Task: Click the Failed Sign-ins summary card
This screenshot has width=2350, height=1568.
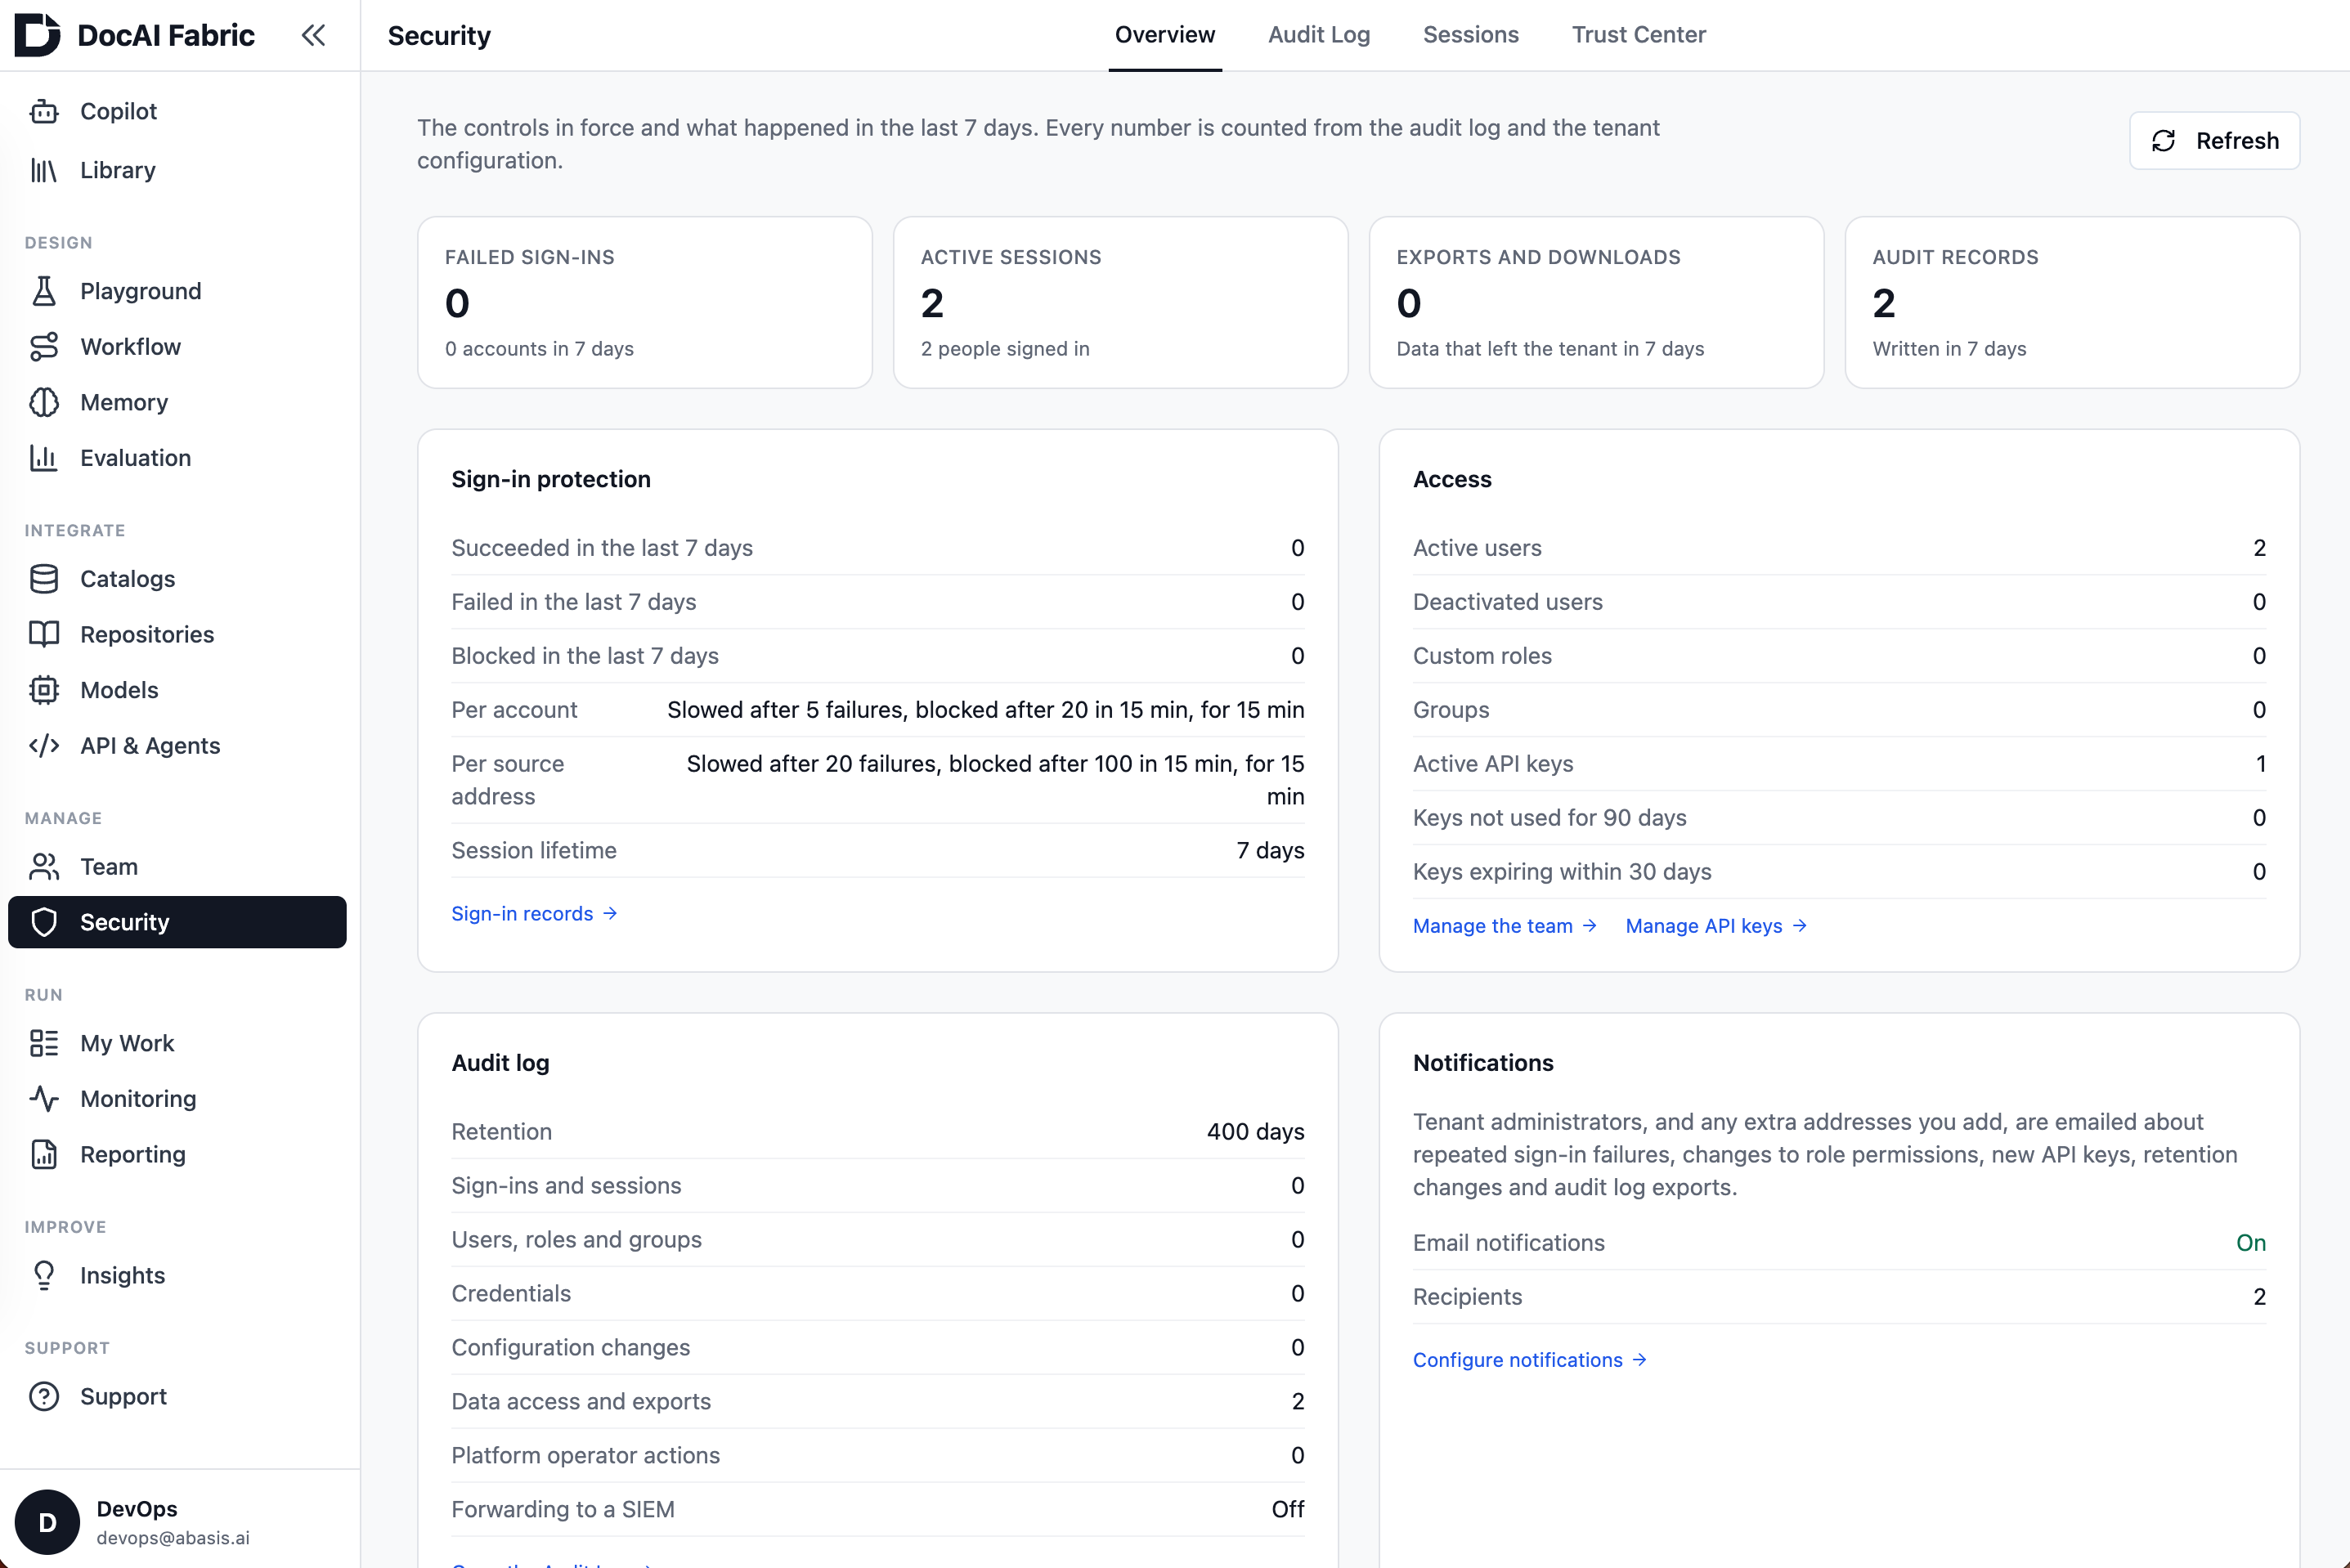Action: coord(645,302)
